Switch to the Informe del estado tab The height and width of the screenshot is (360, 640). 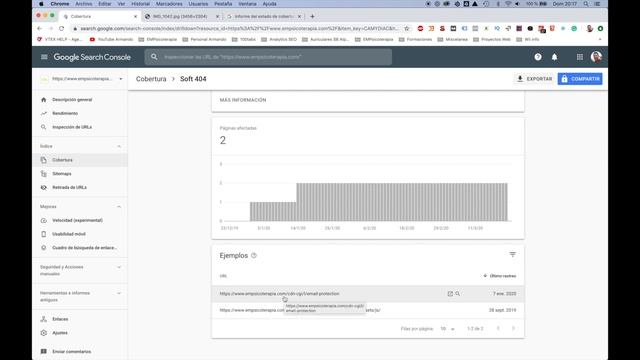(264, 16)
